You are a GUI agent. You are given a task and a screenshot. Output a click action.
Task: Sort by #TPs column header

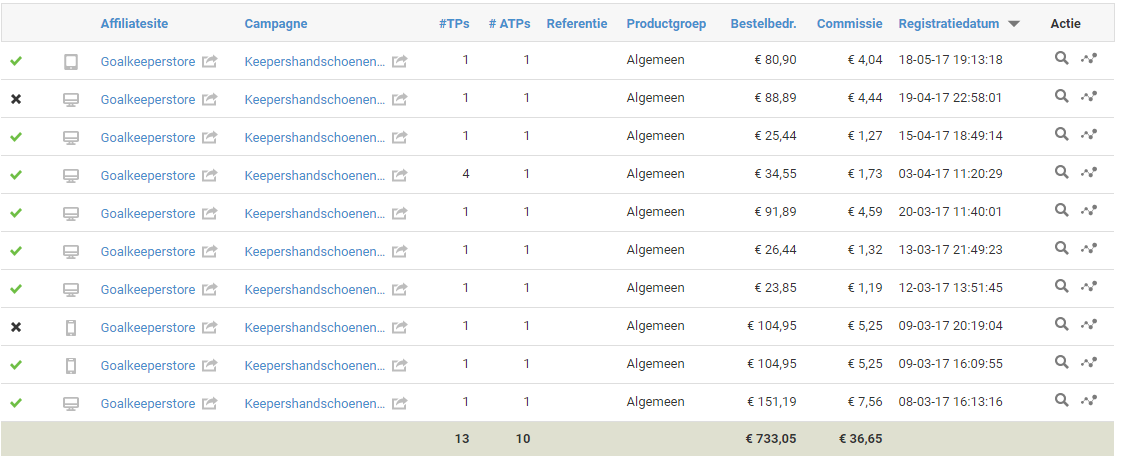coord(454,24)
